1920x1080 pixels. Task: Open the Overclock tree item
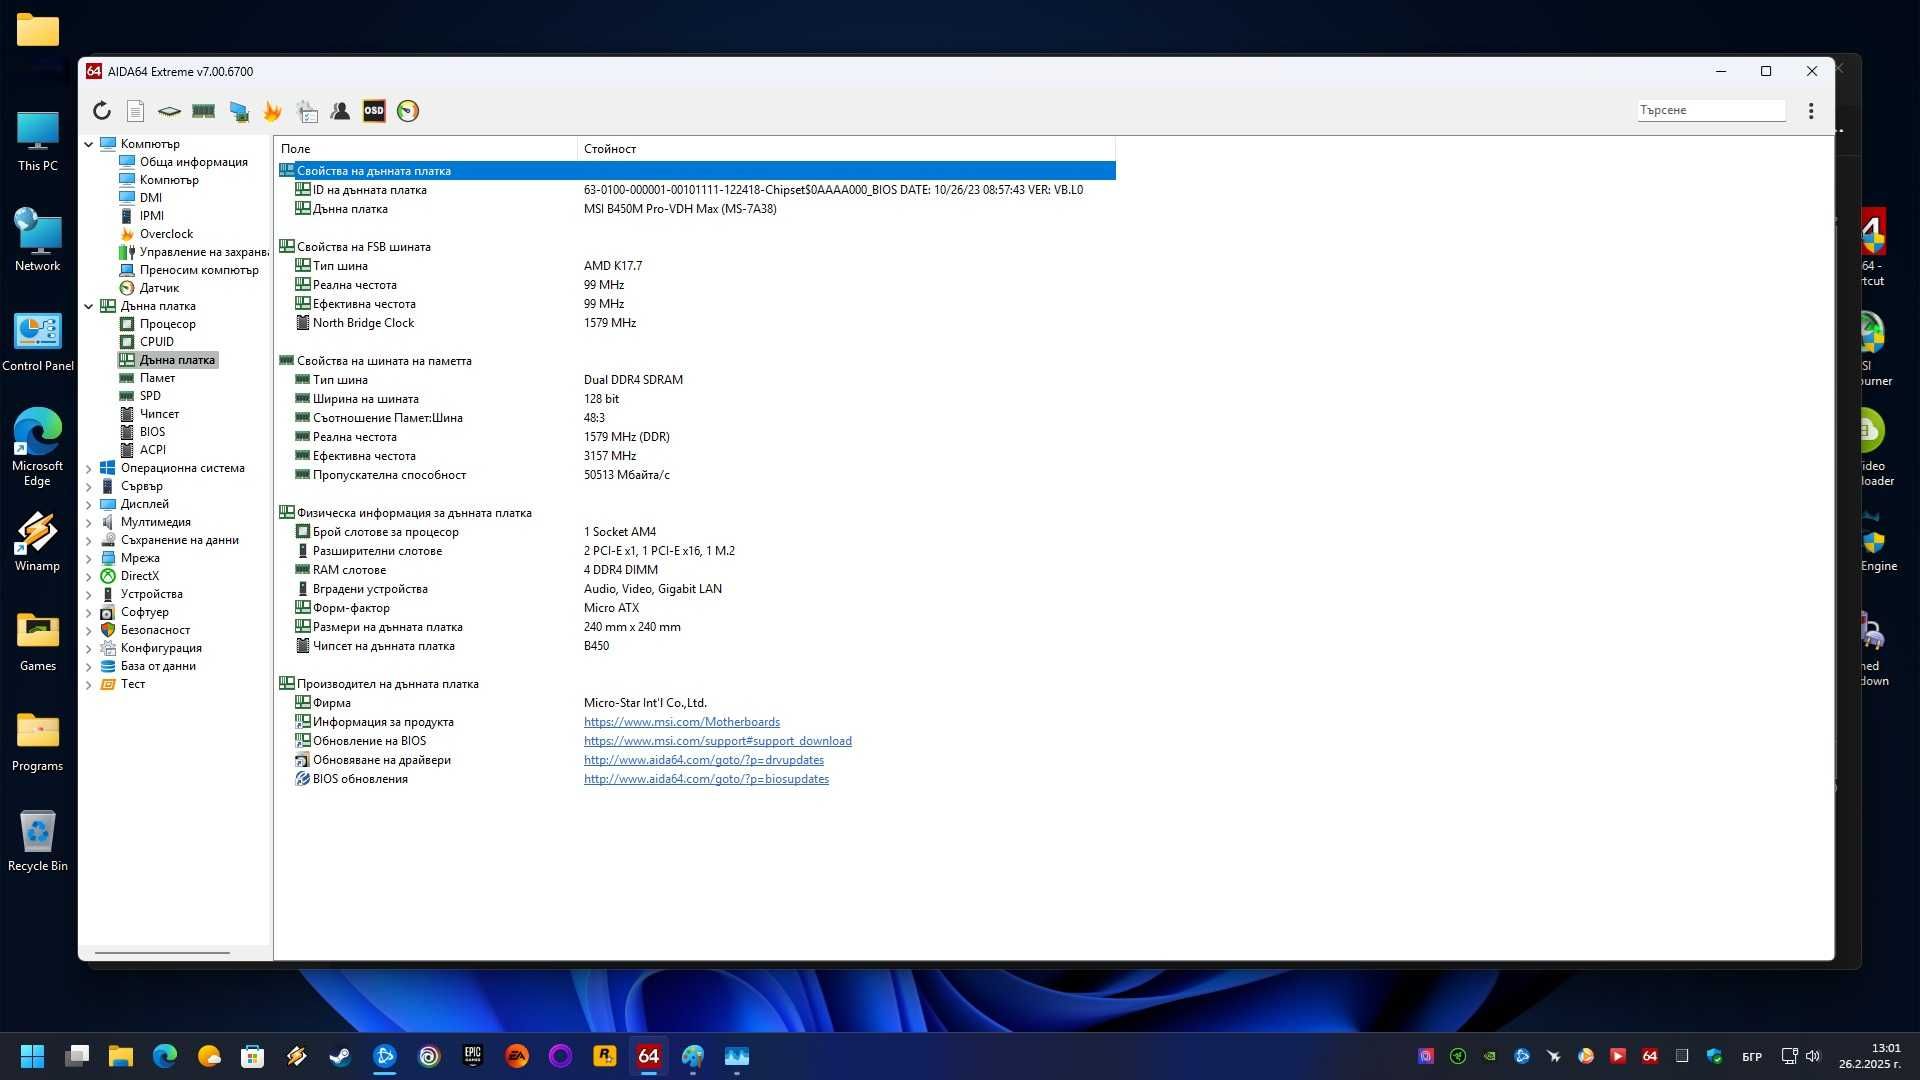[x=166, y=234]
